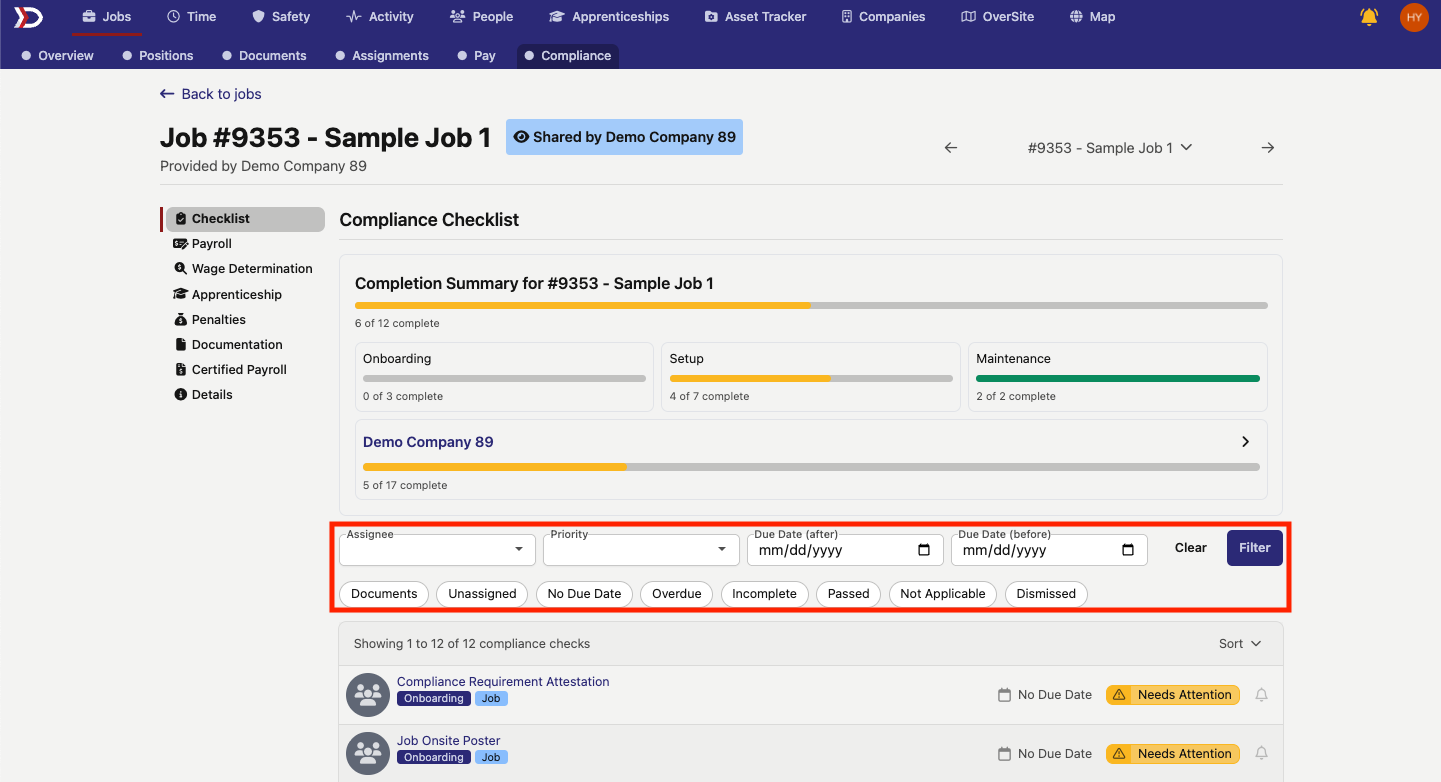Open the Priority dropdown
Screen dimensions: 1441x782
pyautogui.click(x=640, y=550)
